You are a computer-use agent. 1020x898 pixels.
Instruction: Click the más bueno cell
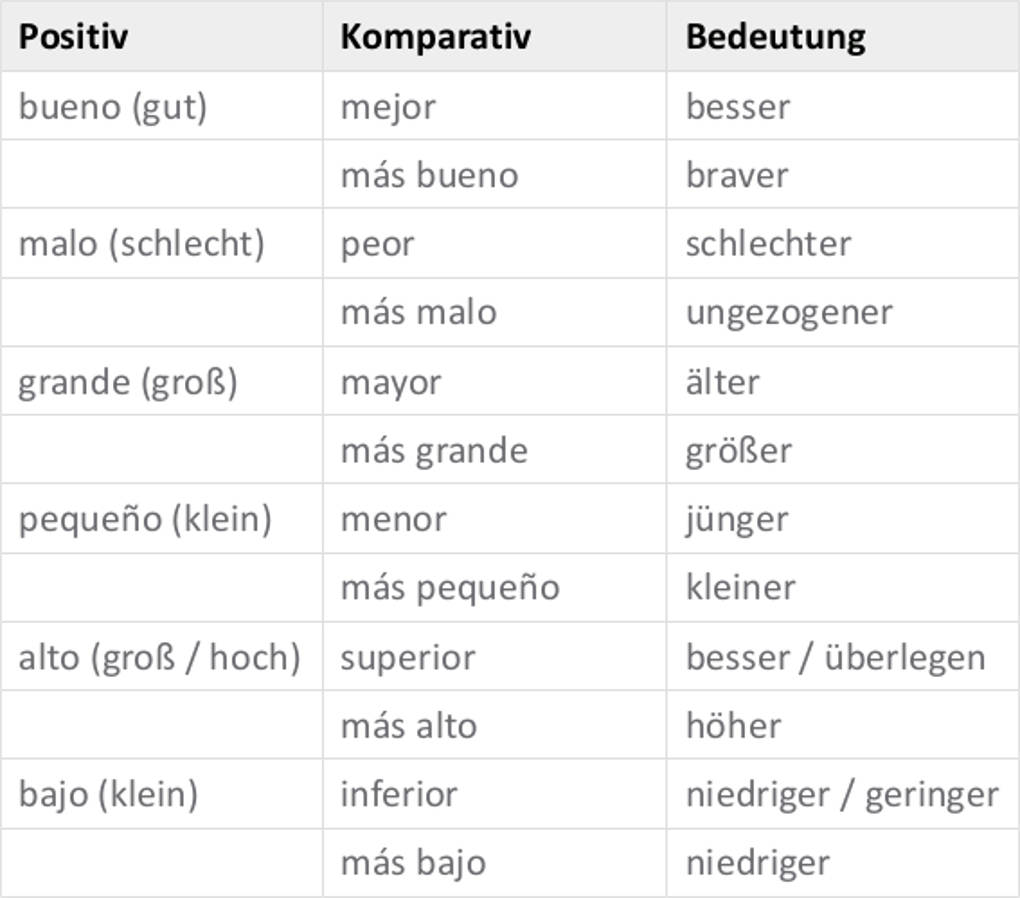pyautogui.click(x=429, y=175)
